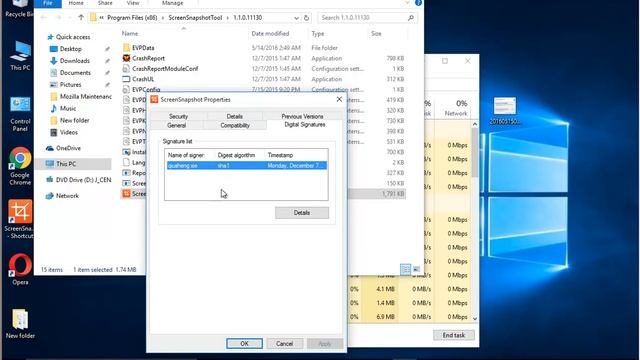Click the signature Details button
The image size is (640, 360).
click(302, 213)
